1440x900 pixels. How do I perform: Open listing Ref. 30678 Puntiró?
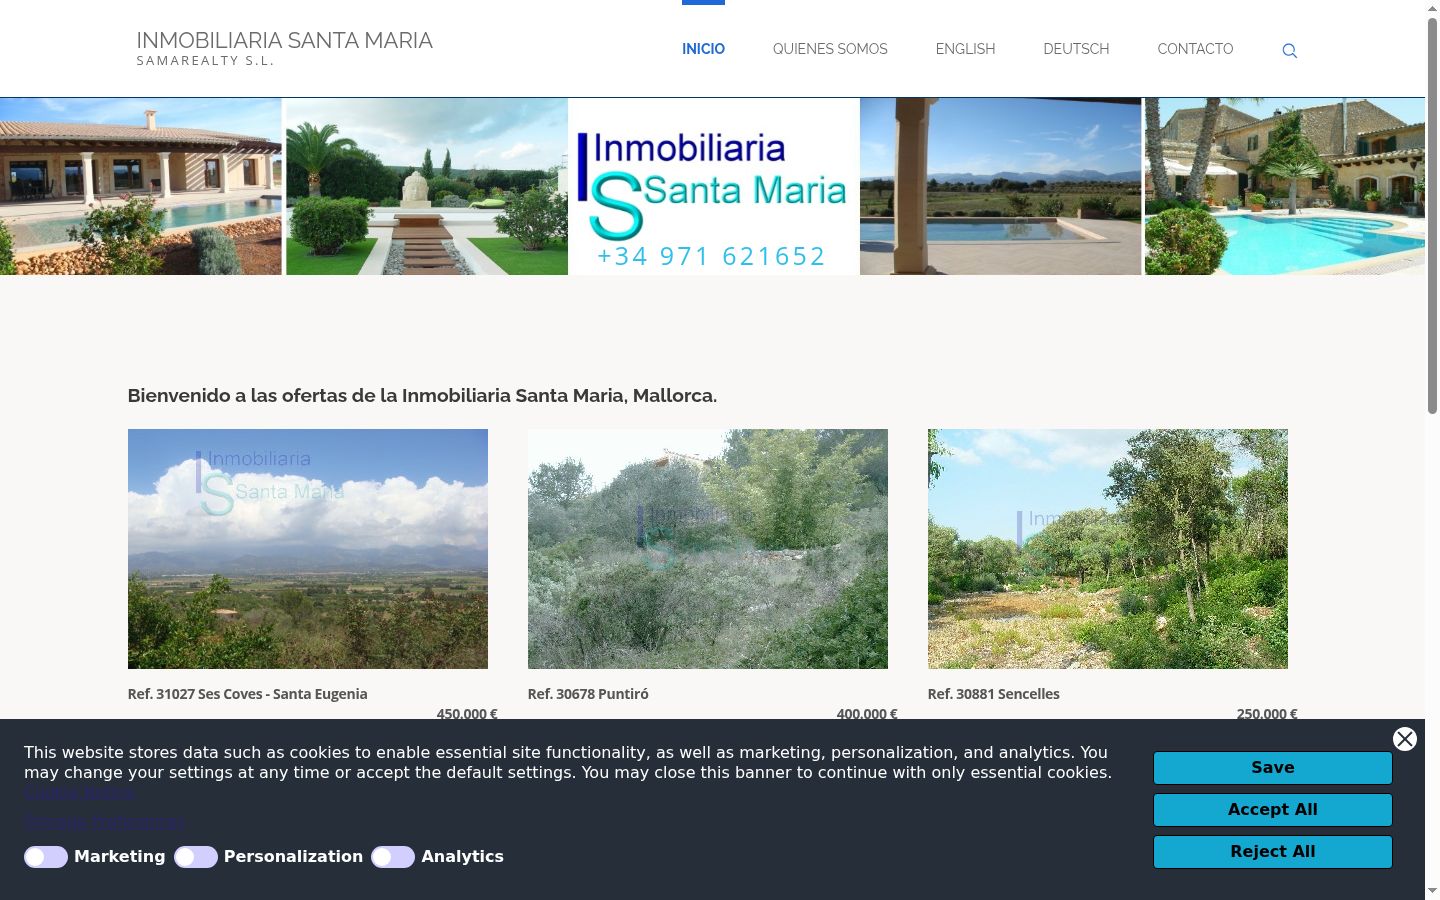(x=588, y=694)
